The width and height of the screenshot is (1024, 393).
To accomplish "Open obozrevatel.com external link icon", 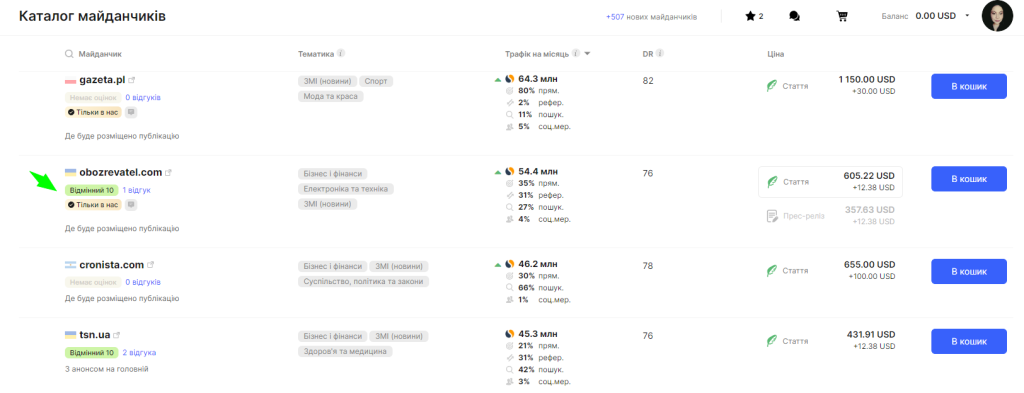I will (x=168, y=173).
